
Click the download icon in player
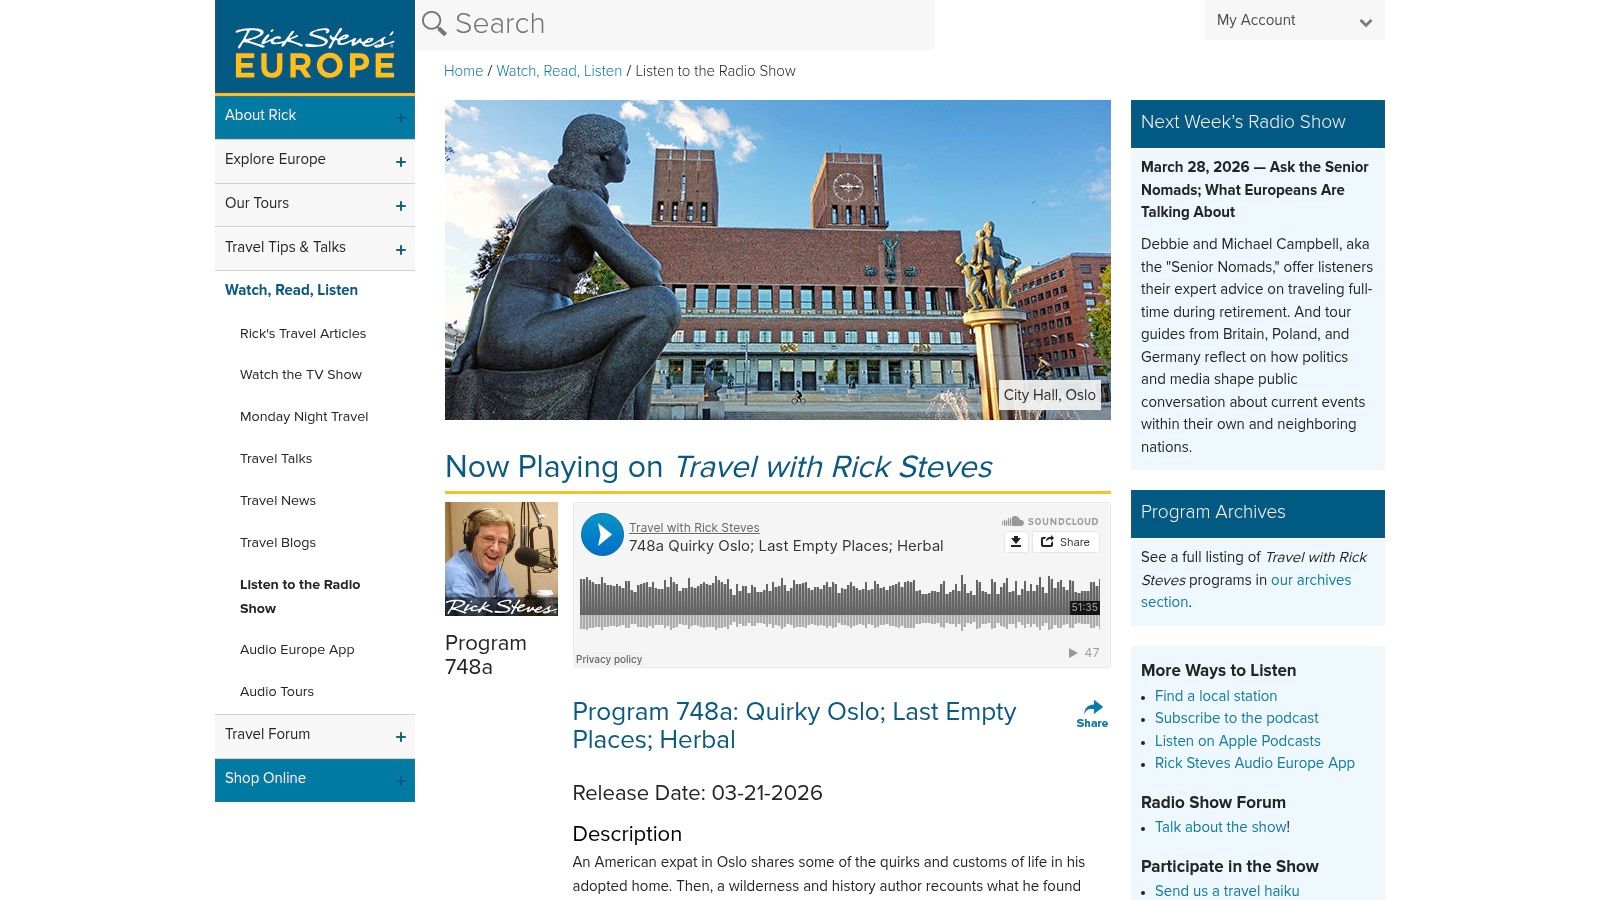pyautogui.click(x=1016, y=542)
